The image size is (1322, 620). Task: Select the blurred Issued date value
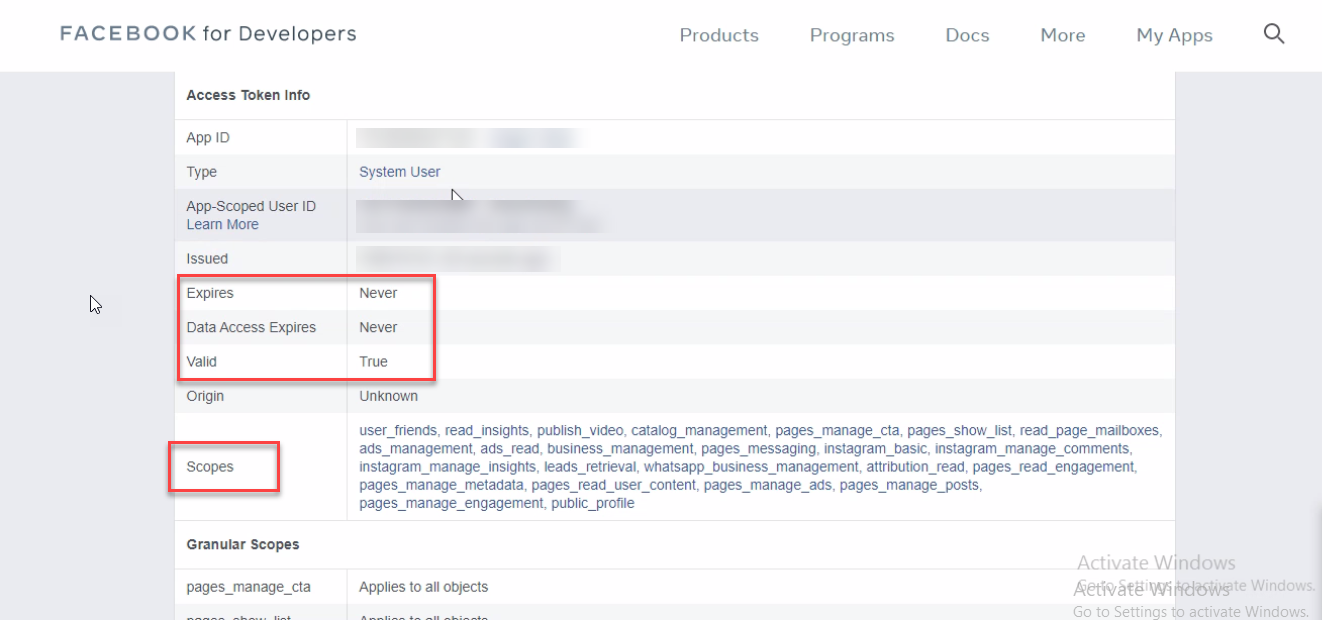click(x=457, y=259)
